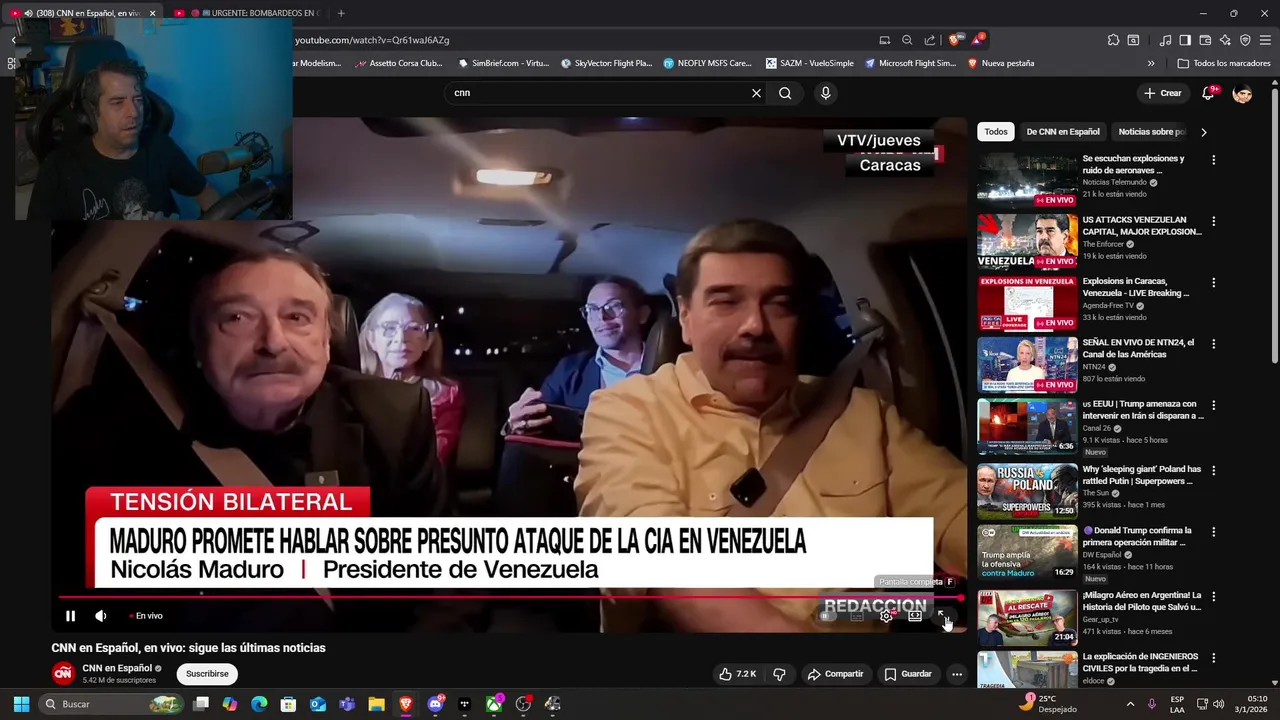This screenshot has width=1280, height=720.
Task: Toggle the autoplay switch in player
Action: tap(826, 616)
